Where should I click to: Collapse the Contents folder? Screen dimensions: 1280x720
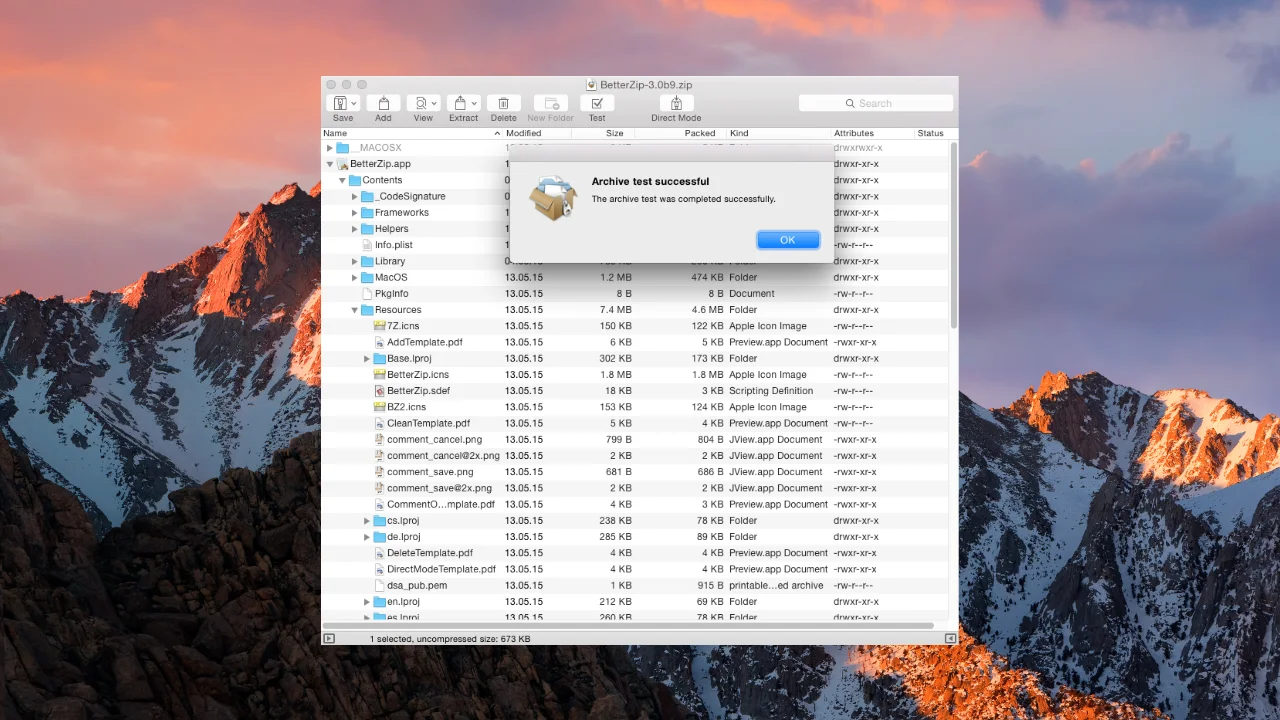click(342, 180)
